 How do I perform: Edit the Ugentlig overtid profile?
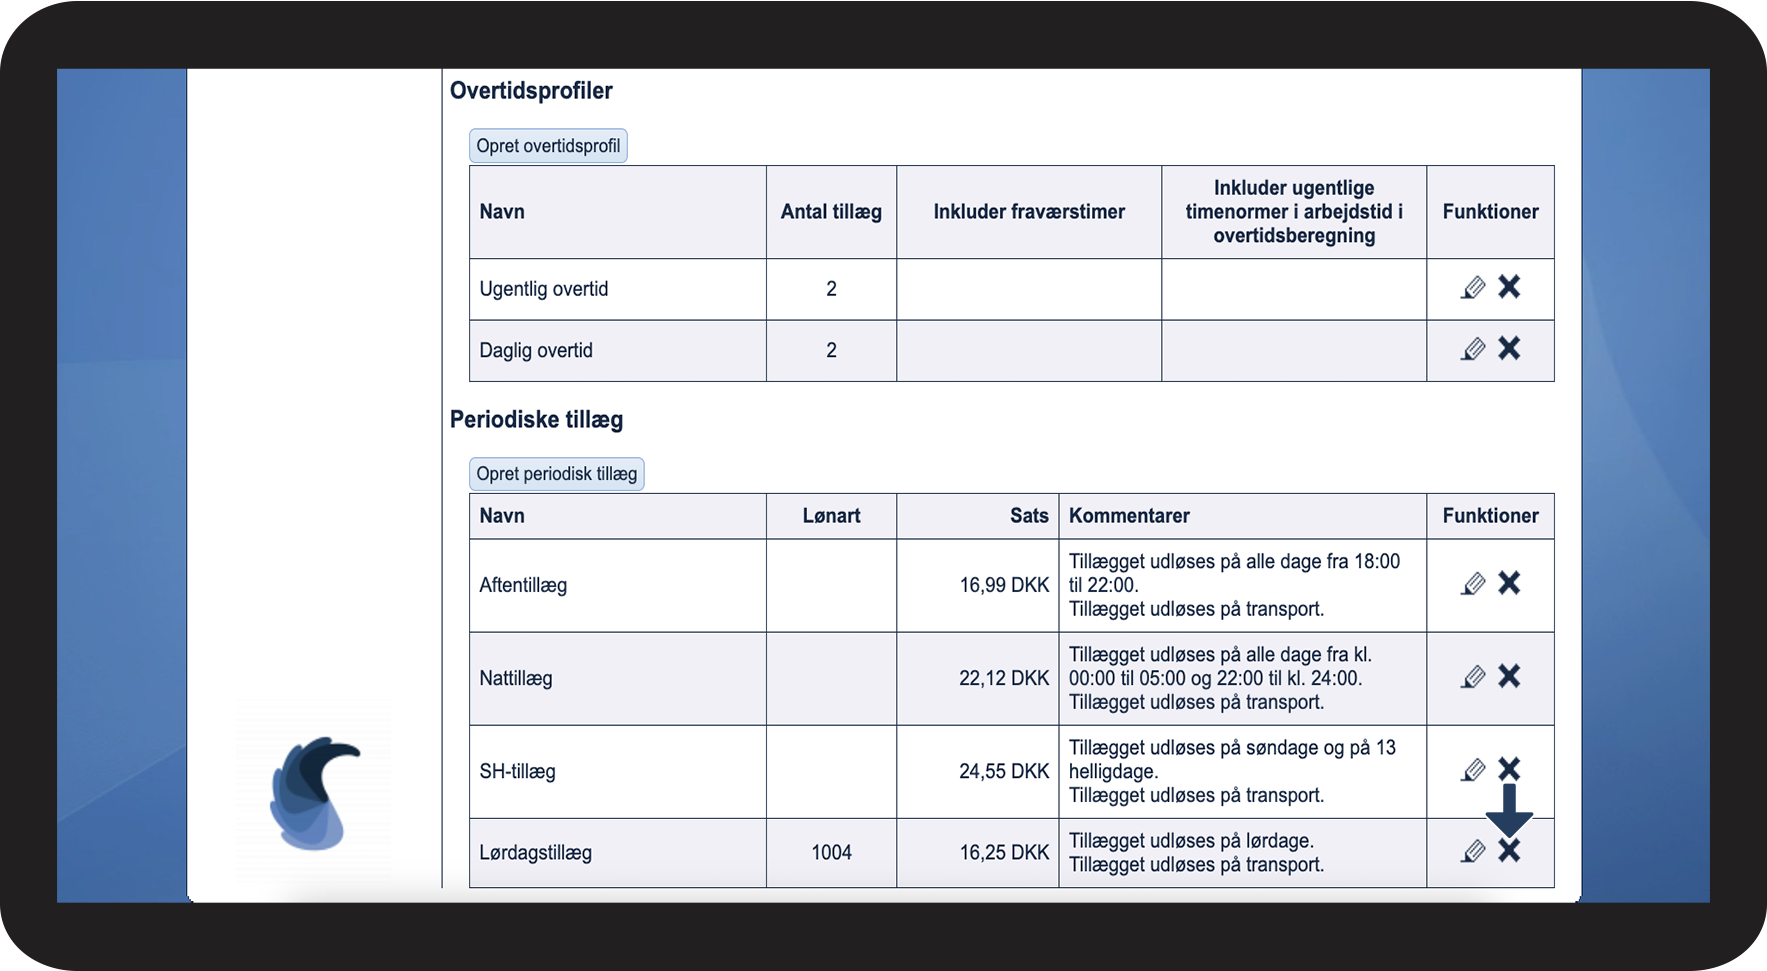[1473, 288]
